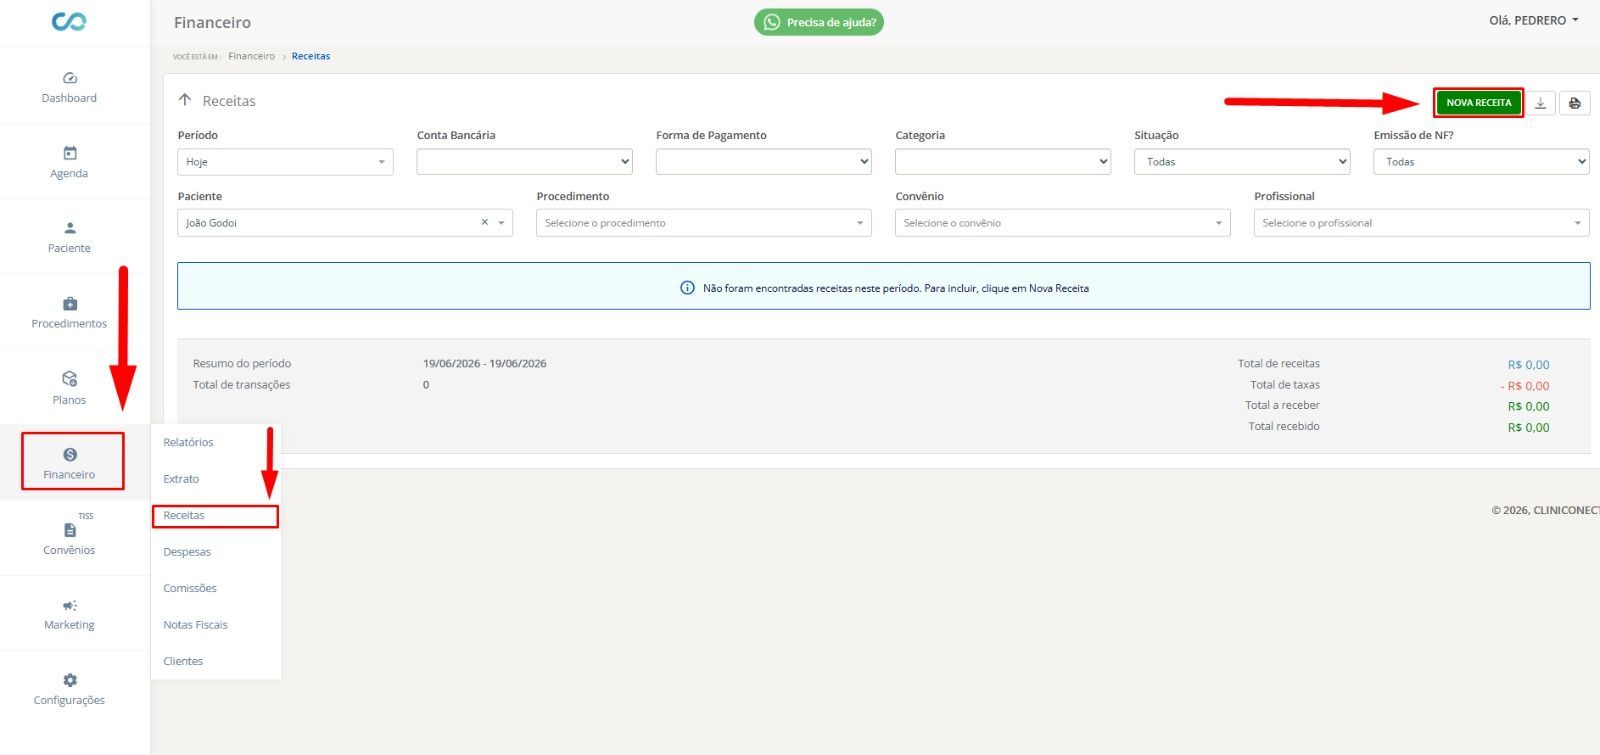Select Extrato in the Financeiro submenu
Image resolution: width=1600 pixels, height=755 pixels.
pos(181,479)
